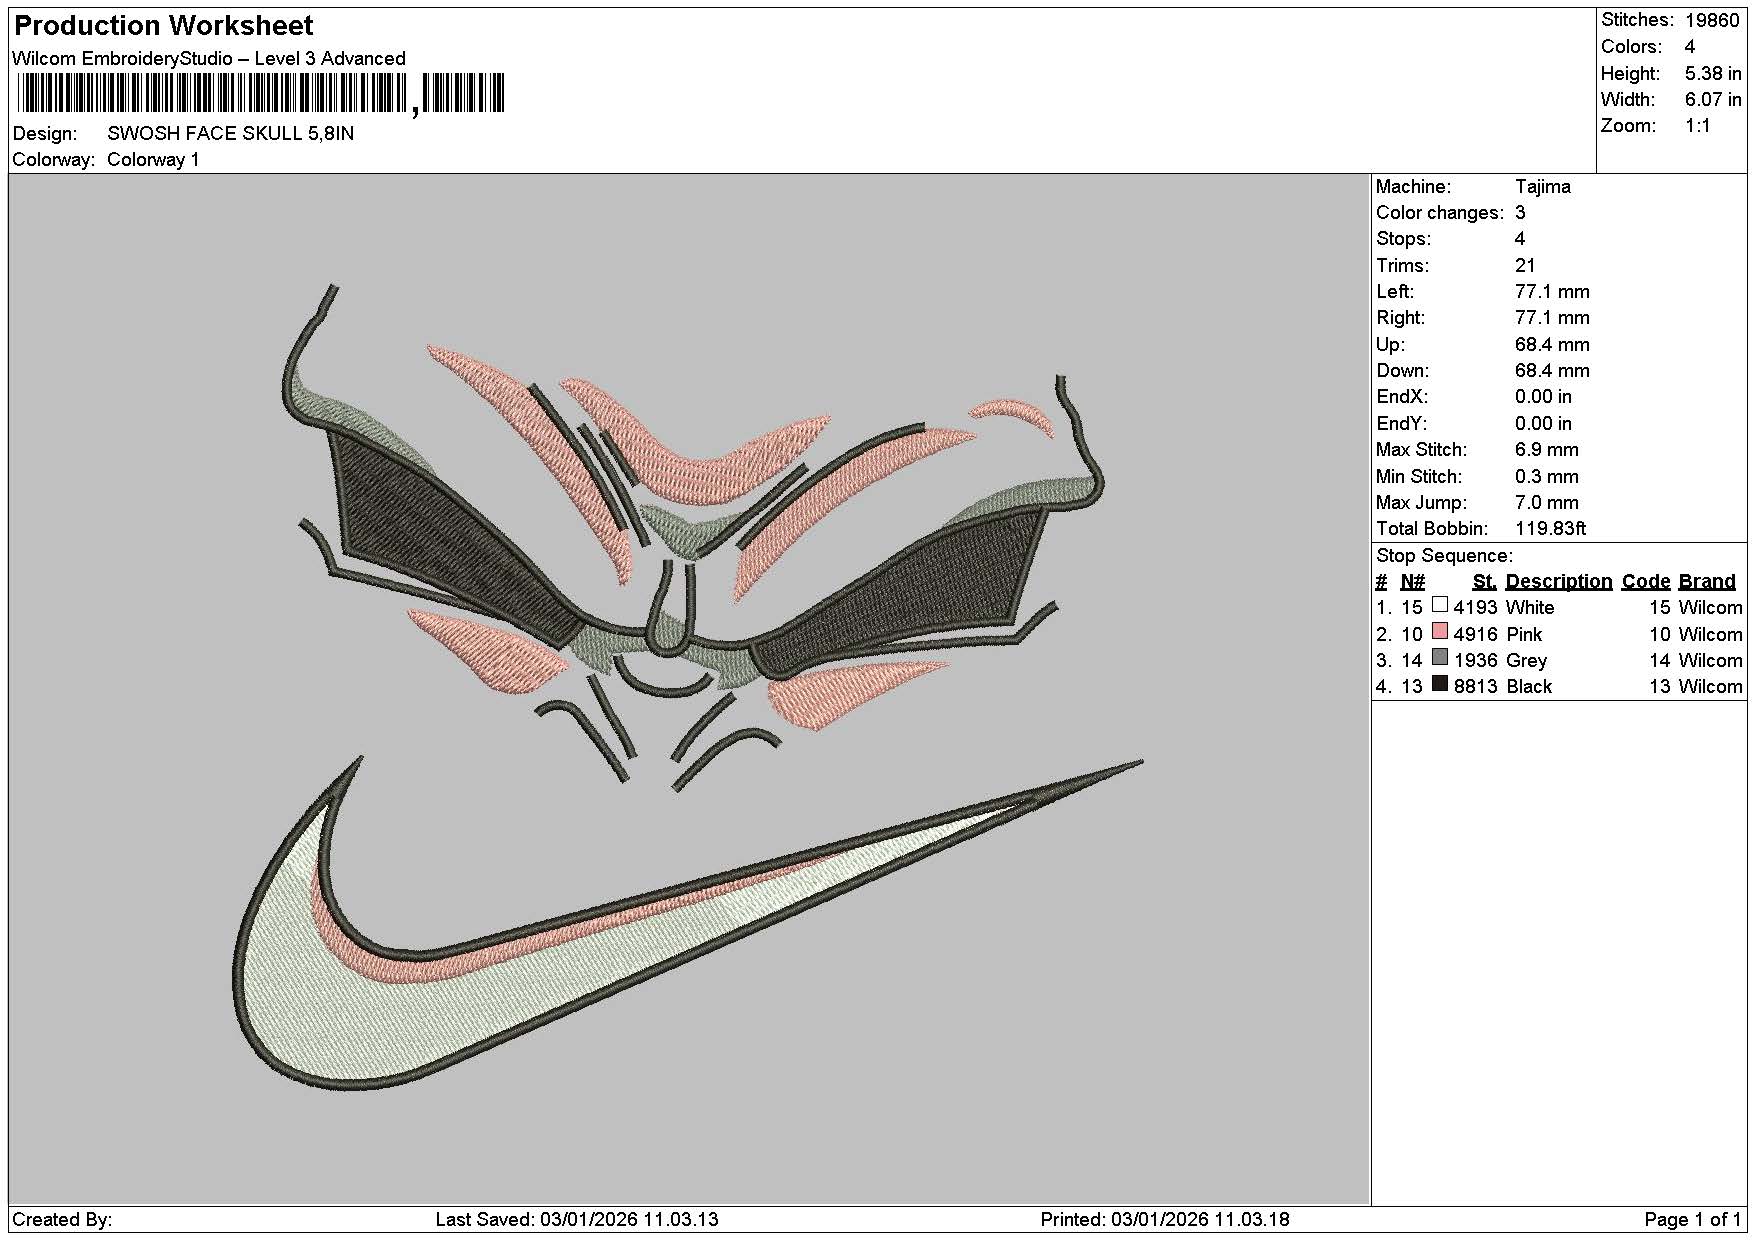
Task: Click the Width value "6.07 in"
Action: pos(1713,99)
